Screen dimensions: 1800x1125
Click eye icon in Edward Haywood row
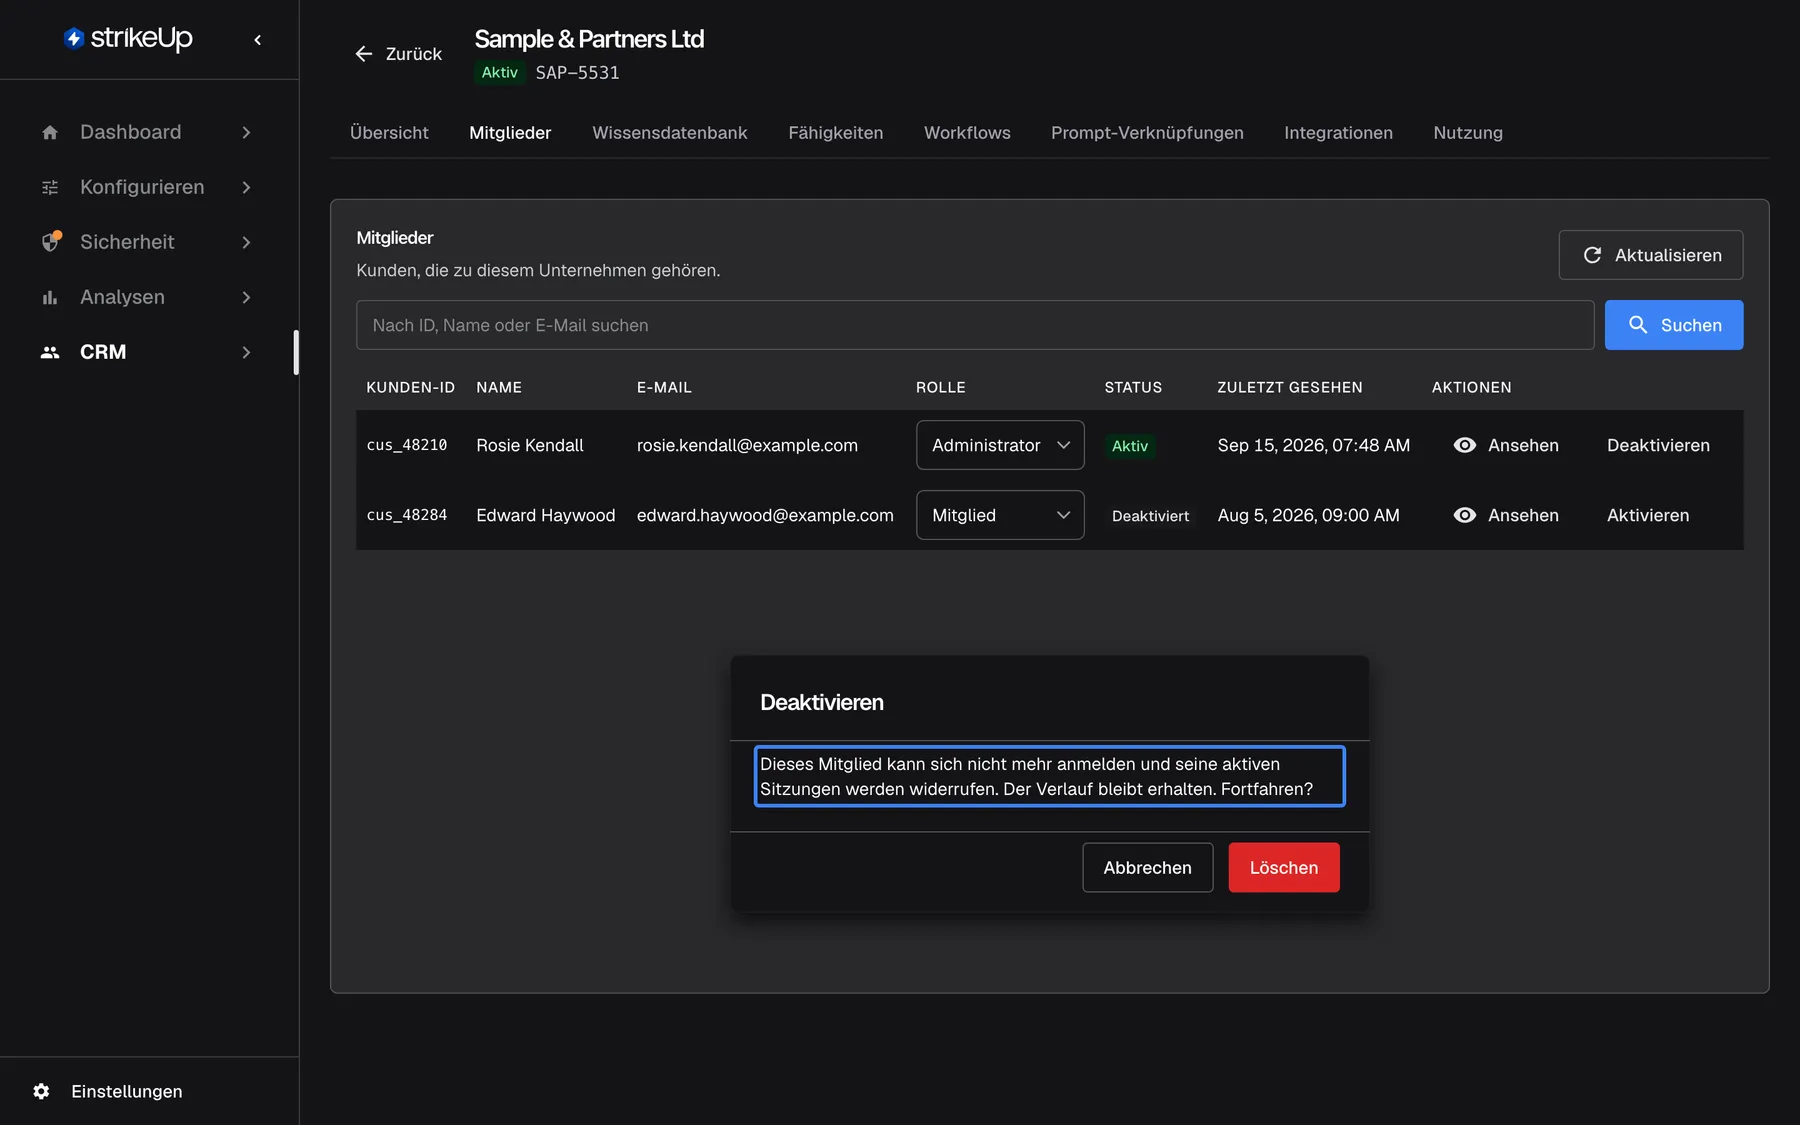point(1464,515)
